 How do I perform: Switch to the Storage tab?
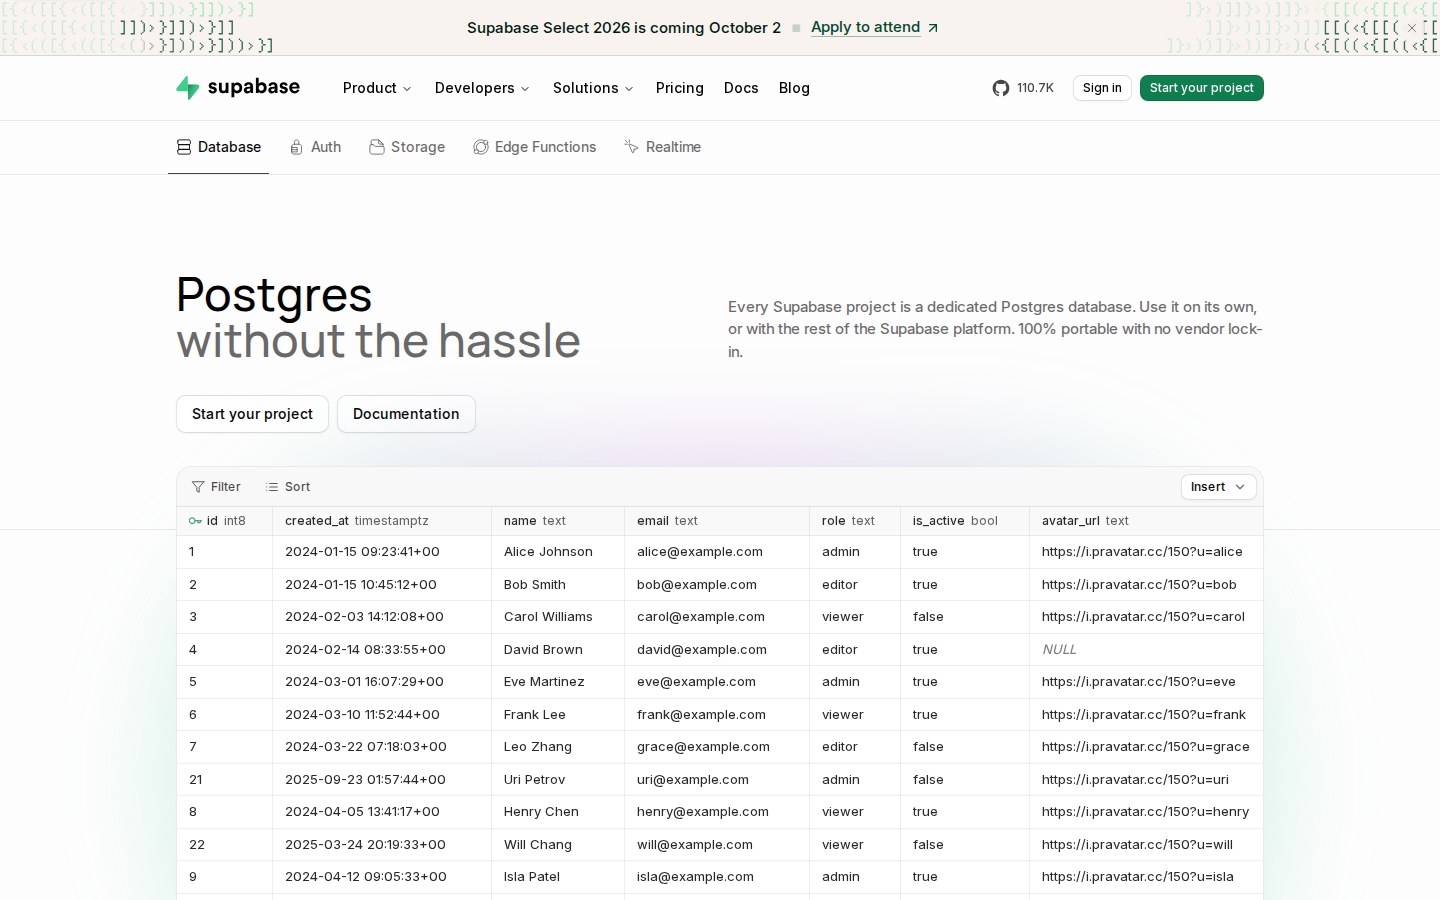pos(407,147)
